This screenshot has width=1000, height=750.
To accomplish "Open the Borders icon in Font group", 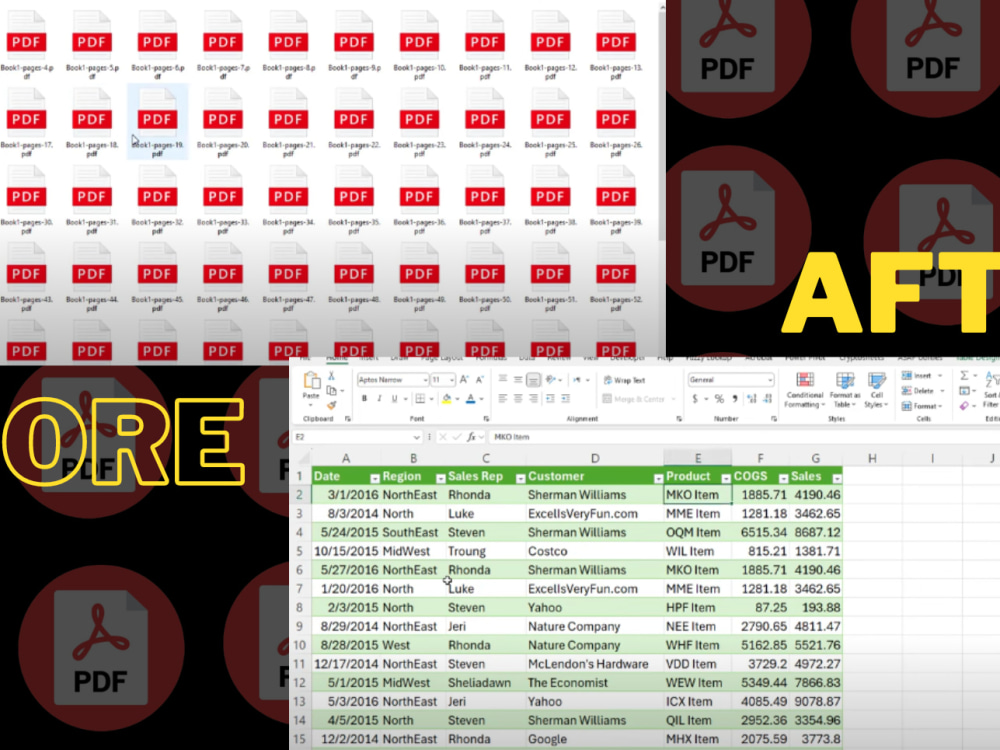I will pyautogui.click(x=420, y=399).
